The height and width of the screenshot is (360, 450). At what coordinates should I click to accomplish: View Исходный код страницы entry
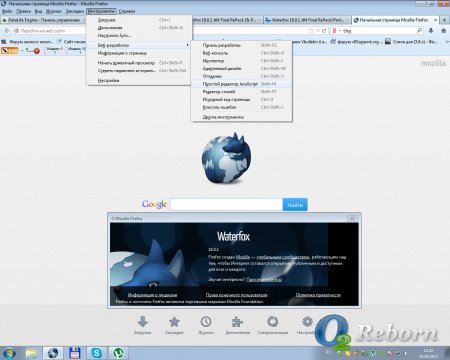coord(242,99)
